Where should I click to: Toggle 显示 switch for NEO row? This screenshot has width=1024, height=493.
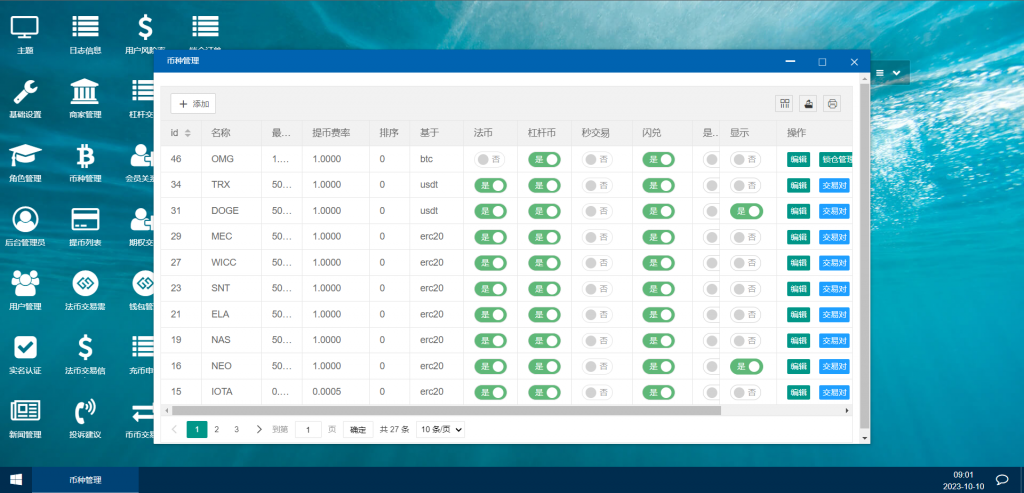pos(746,366)
